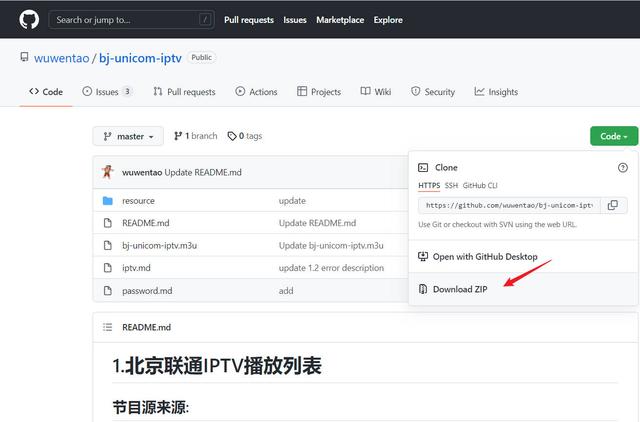Click Open with GitHub Desktop
The image size is (640, 422).
[484, 257]
